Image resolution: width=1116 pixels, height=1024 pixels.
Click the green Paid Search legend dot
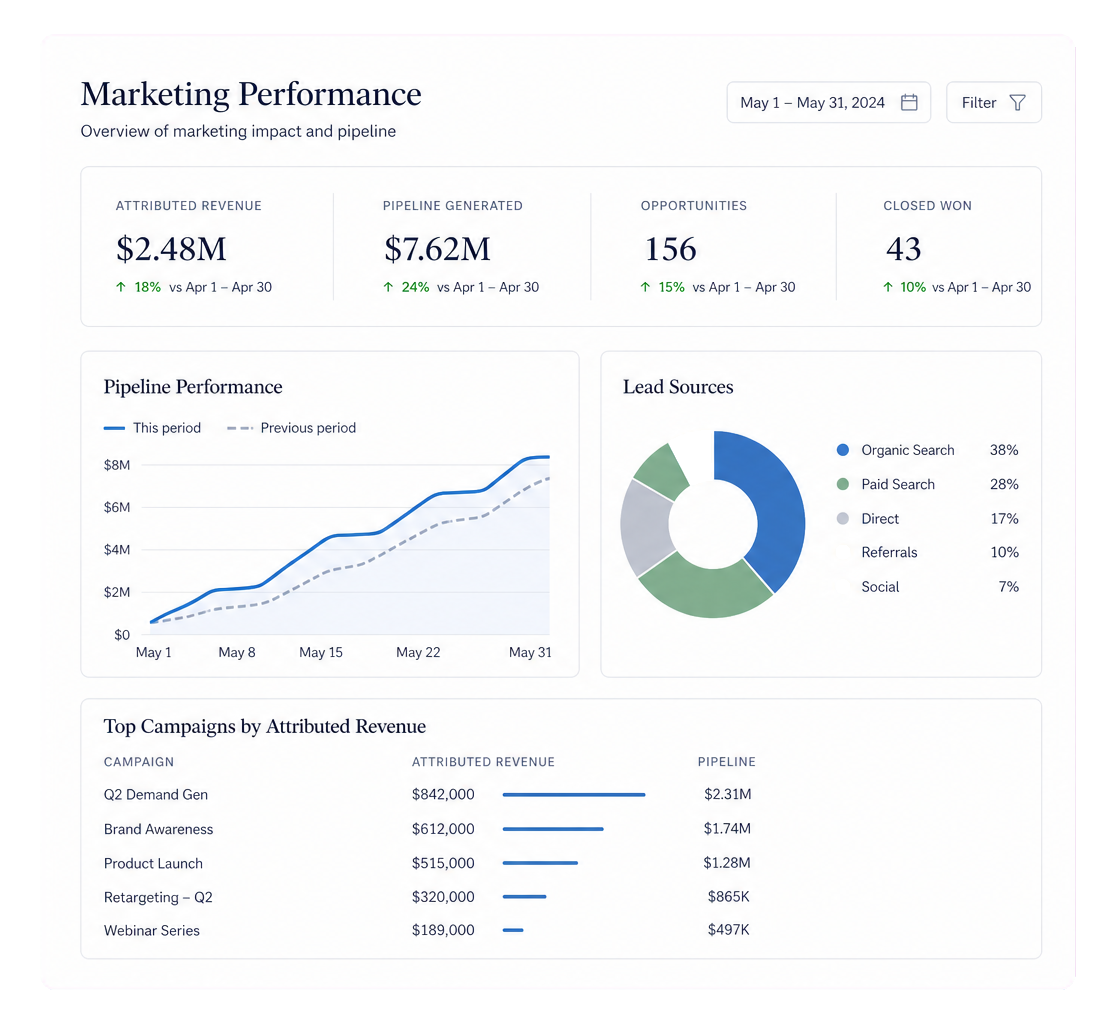coord(843,484)
